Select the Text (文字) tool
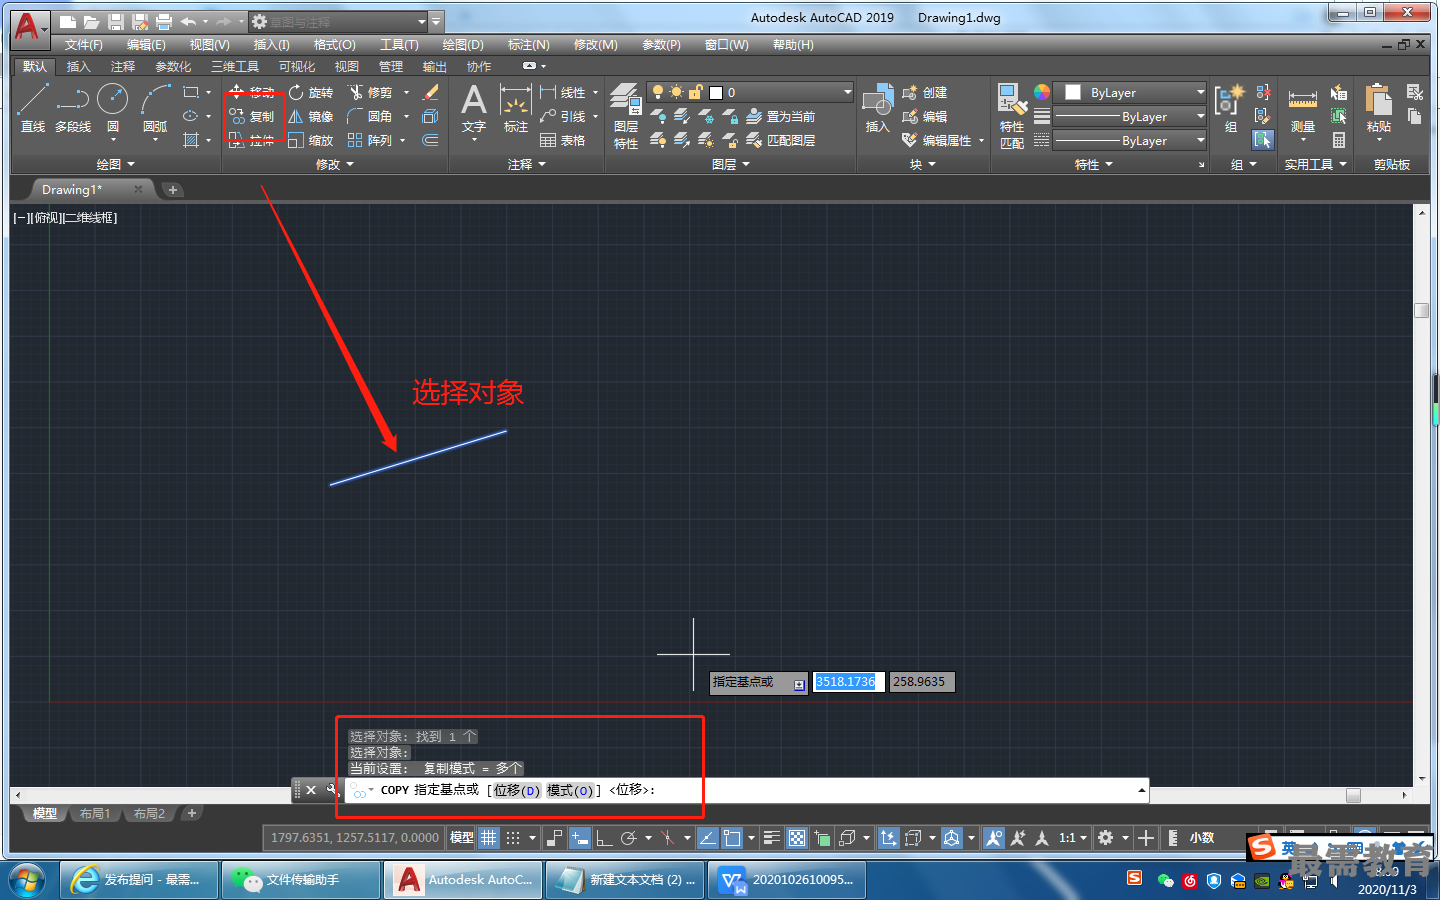This screenshot has width=1440, height=900. (474, 108)
